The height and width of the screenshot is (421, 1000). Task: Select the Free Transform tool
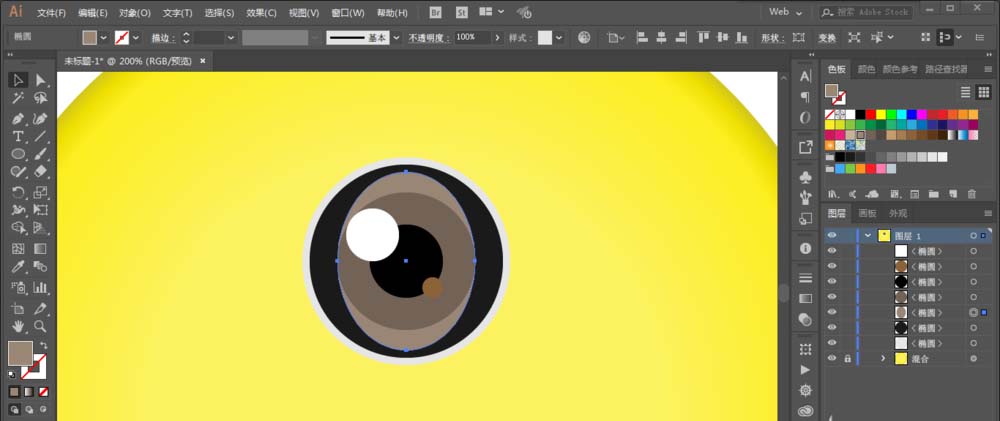(x=41, y=210)
